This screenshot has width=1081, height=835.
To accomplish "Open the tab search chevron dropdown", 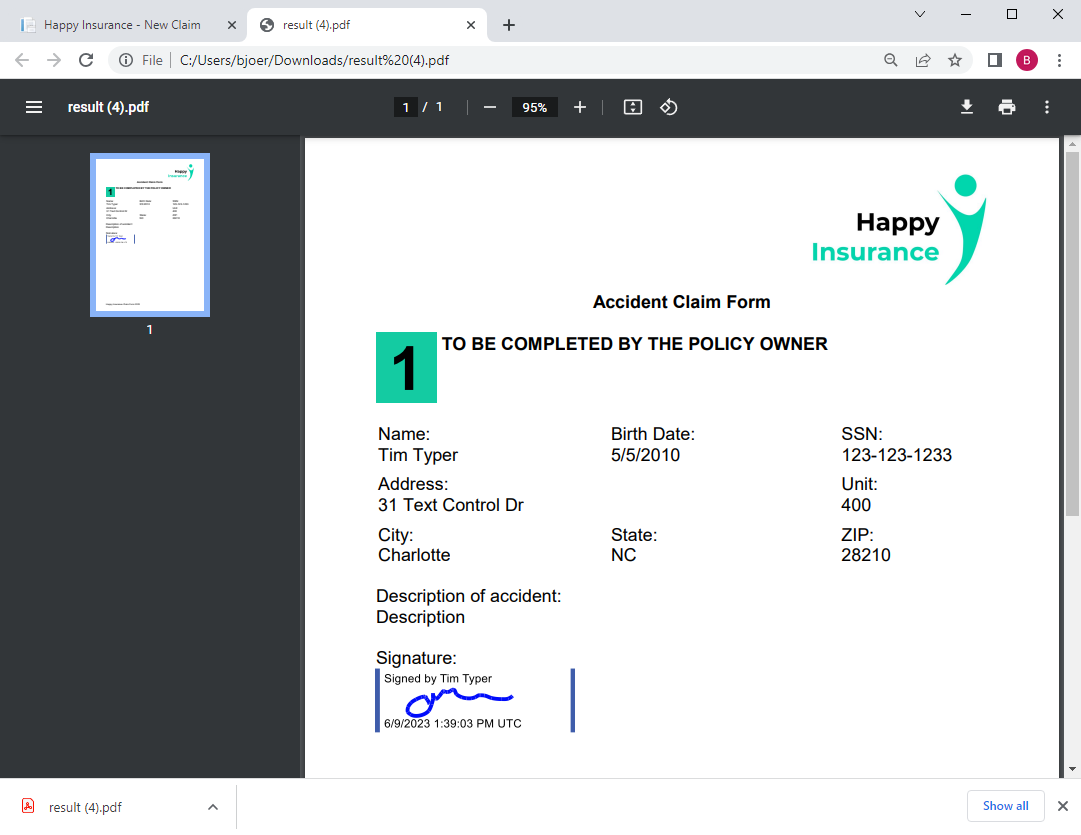I will (920, 14).
